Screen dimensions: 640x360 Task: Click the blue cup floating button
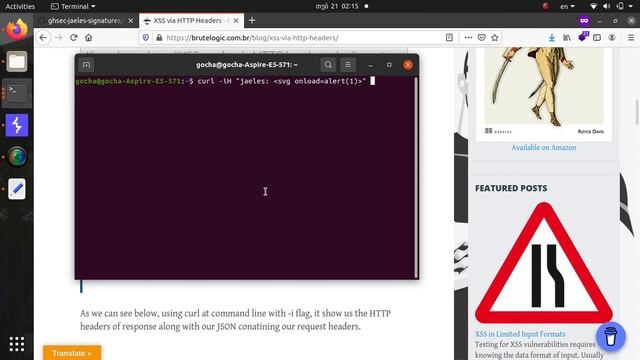611,337
